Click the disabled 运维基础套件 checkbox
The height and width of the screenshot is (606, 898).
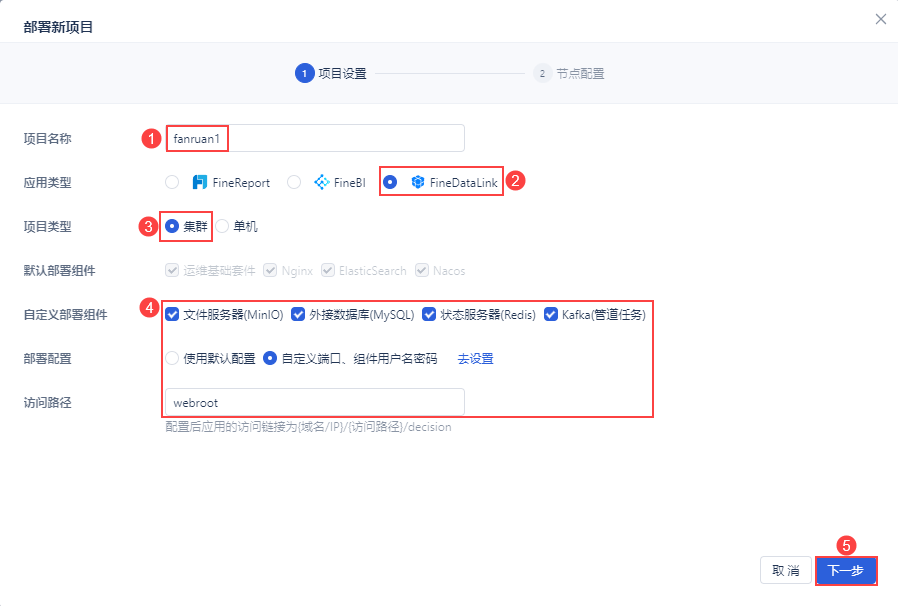click(172, 270)
